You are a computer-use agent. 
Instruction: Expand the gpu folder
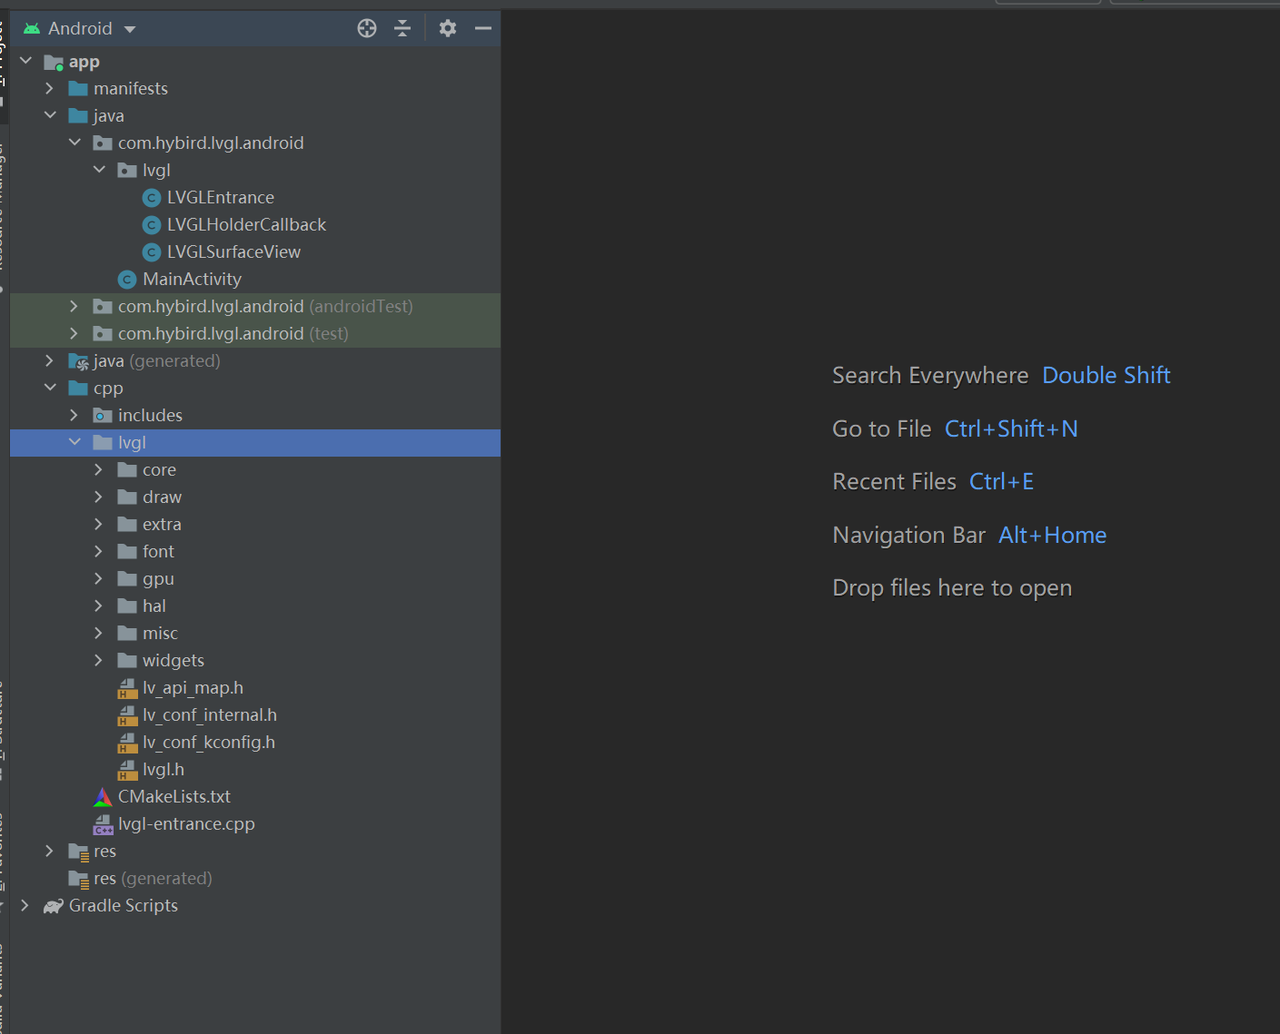tap(99, 579)
